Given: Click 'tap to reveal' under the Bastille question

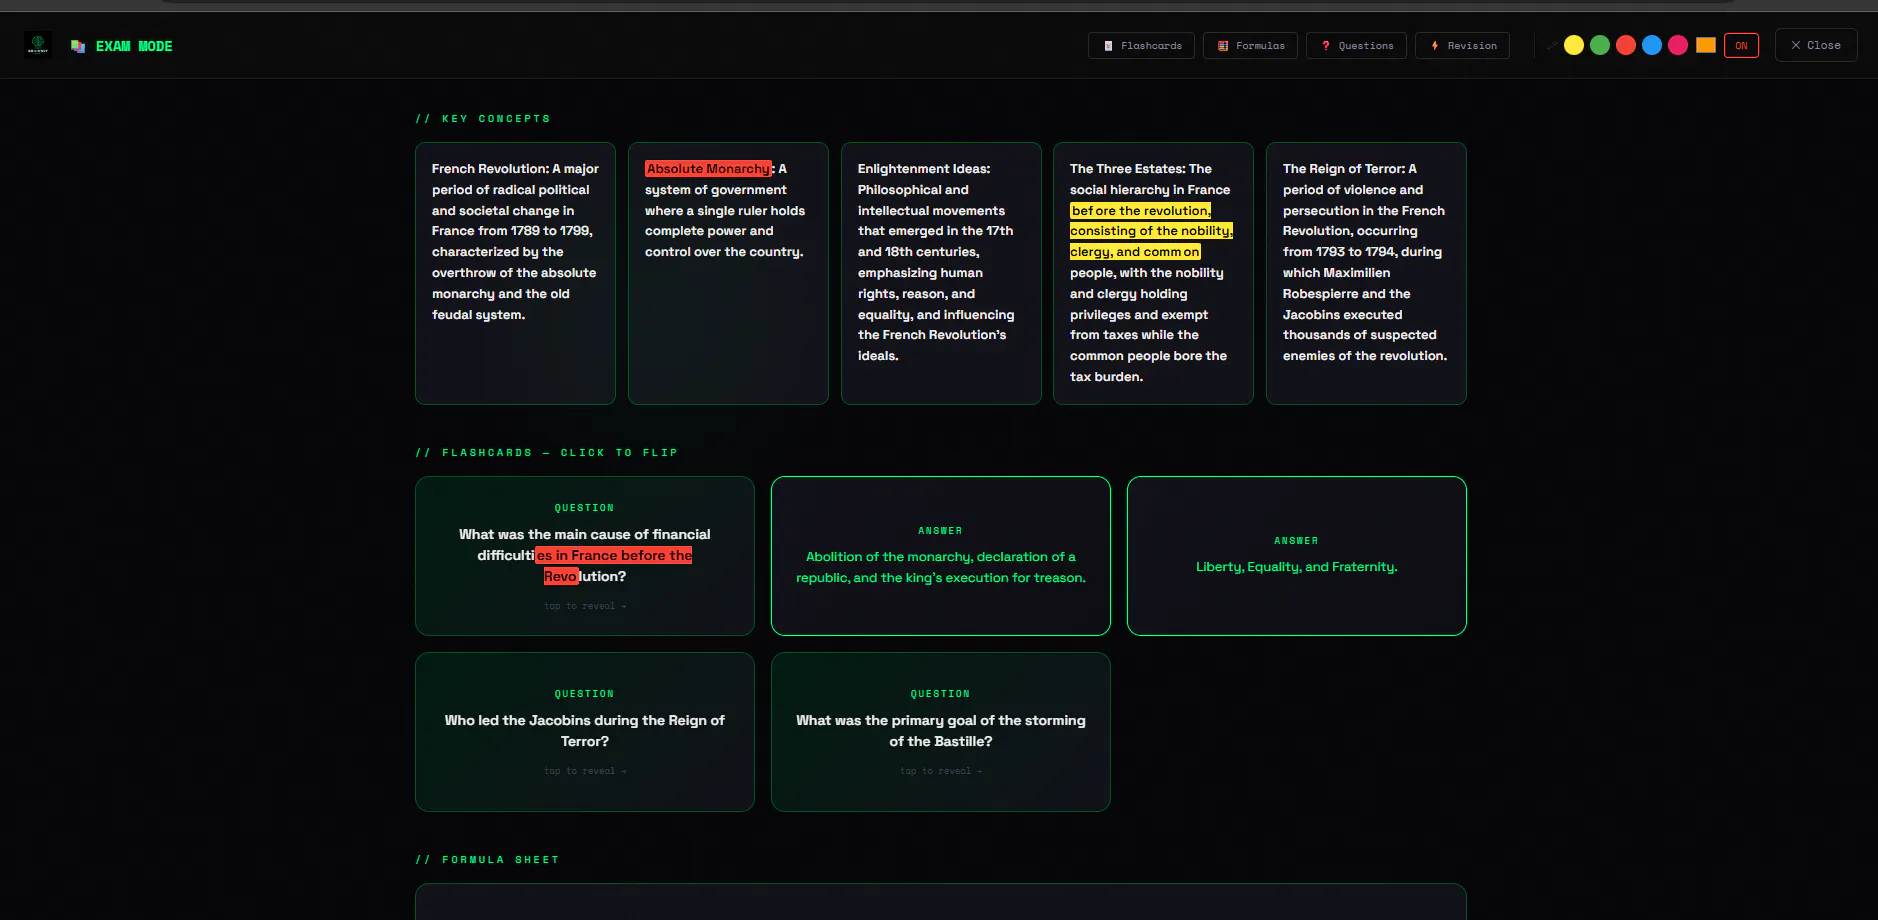Looking at the screenshot, I should click(941, 771).
